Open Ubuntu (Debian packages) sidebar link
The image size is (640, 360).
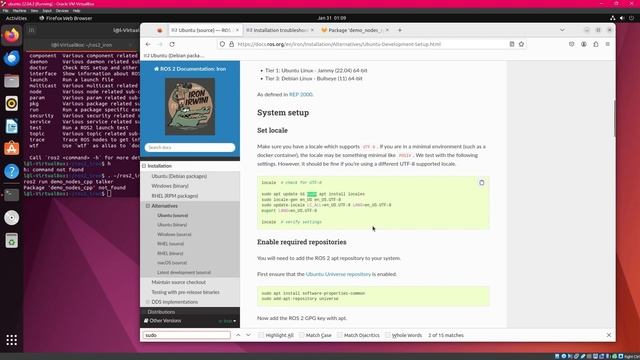pos(179,176)
